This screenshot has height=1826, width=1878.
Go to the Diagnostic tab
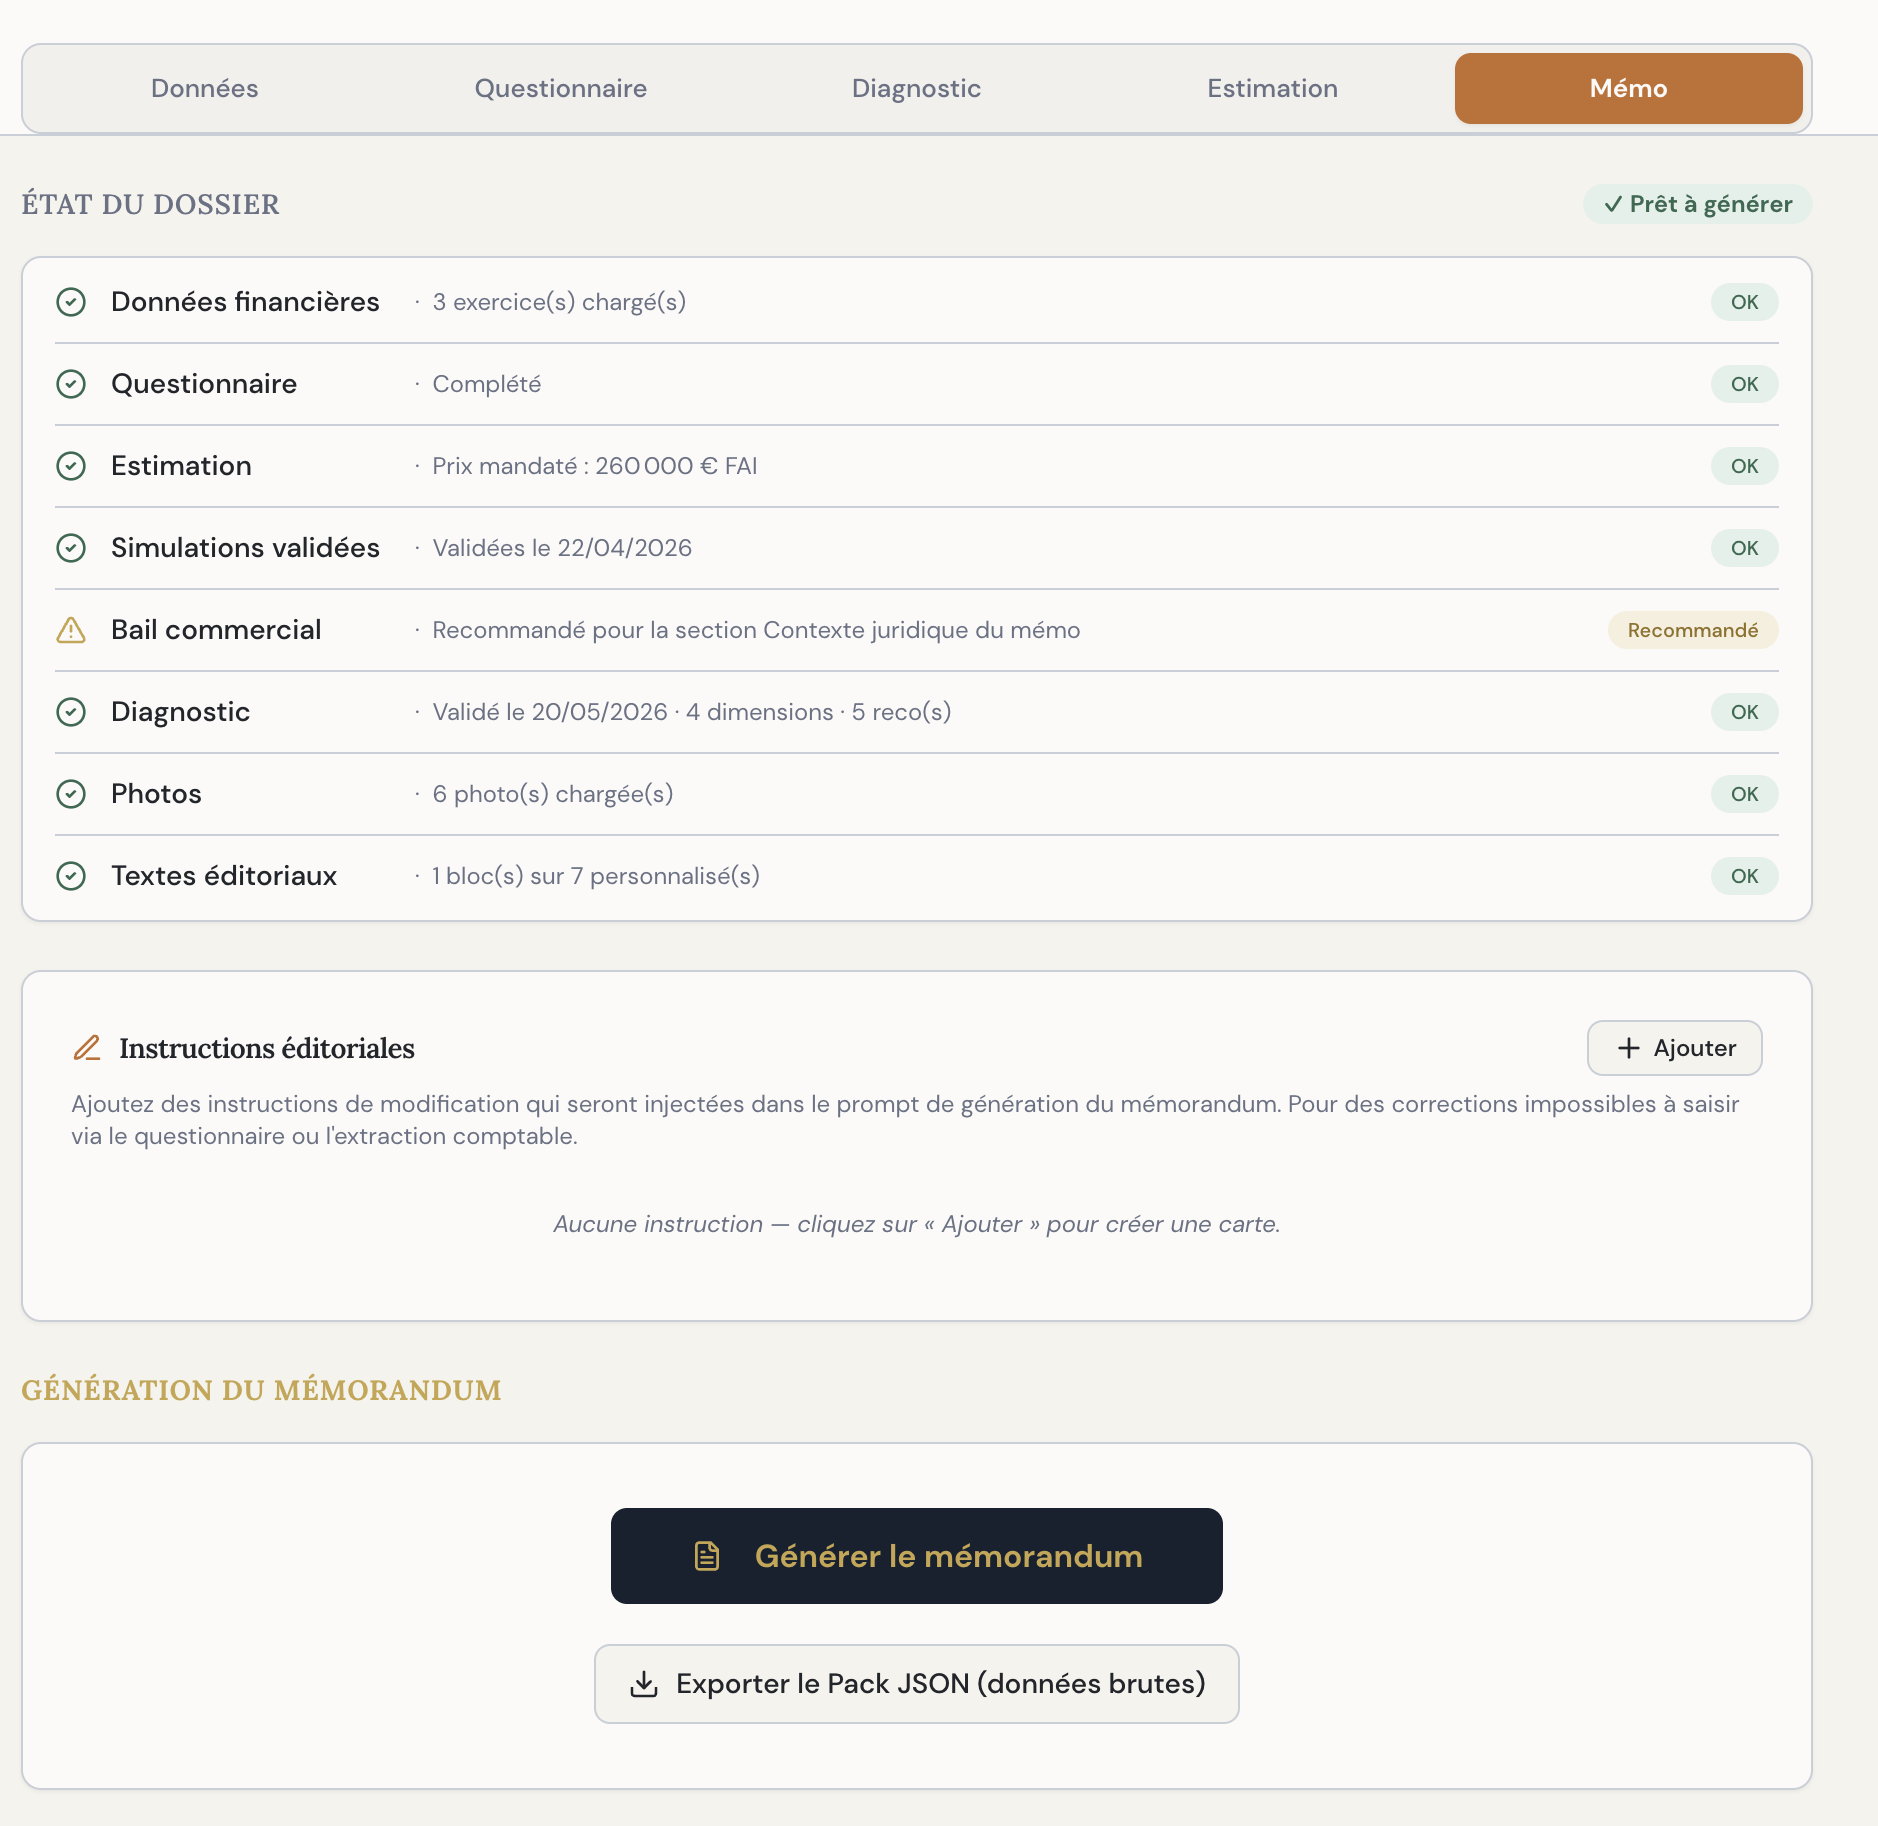(917, 88)
